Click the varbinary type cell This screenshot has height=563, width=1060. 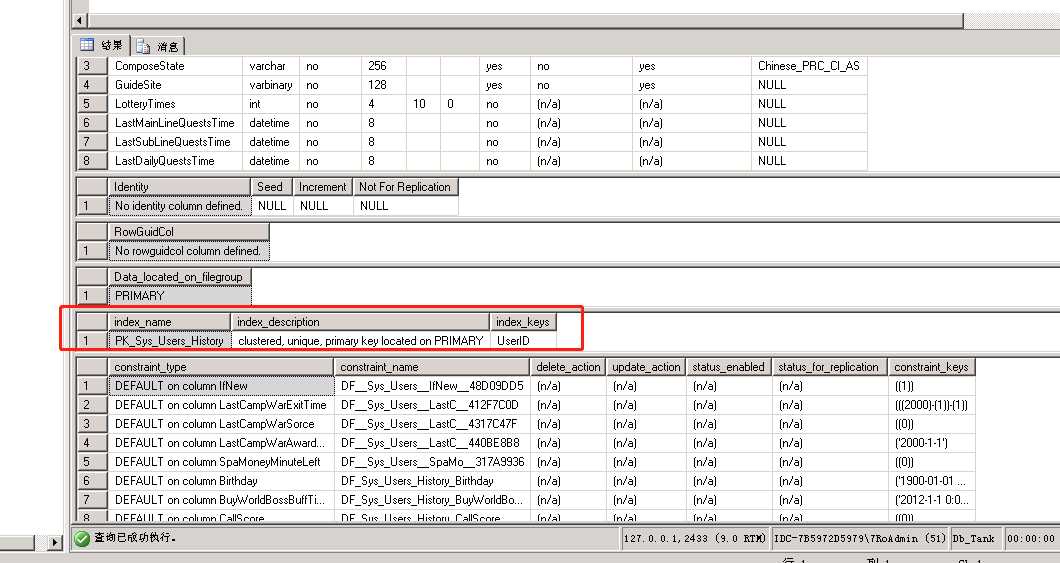pyautogui.click(x=270, y=84)
